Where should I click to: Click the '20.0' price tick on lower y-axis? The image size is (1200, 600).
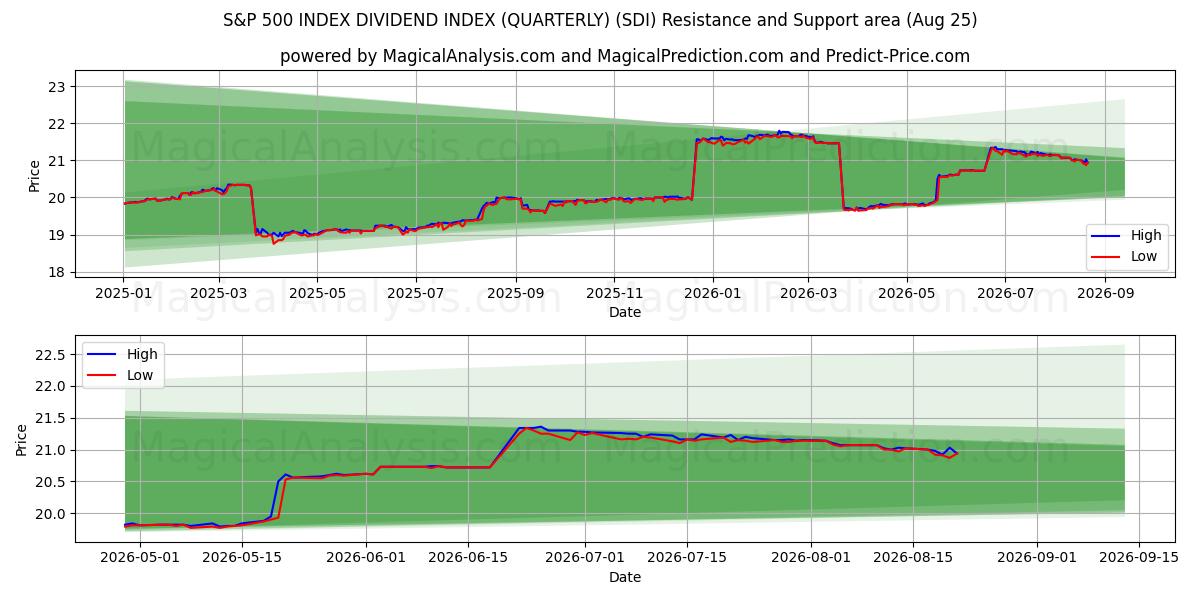click(51, 514)
